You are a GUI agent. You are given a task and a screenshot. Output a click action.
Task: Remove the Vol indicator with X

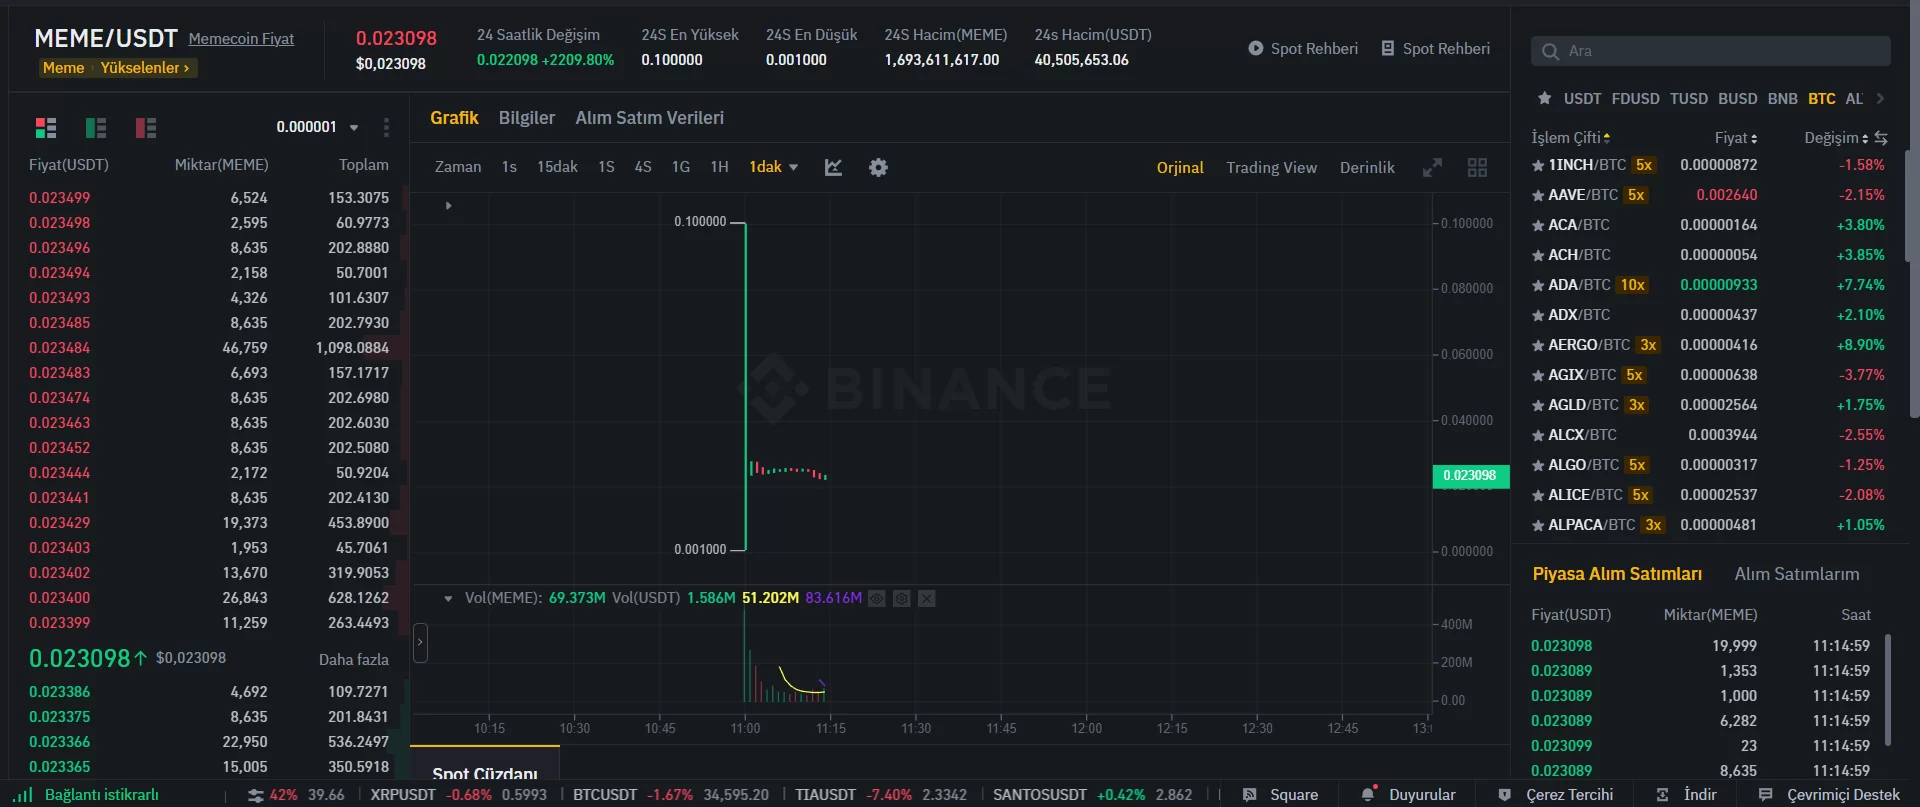coord(927,598)
